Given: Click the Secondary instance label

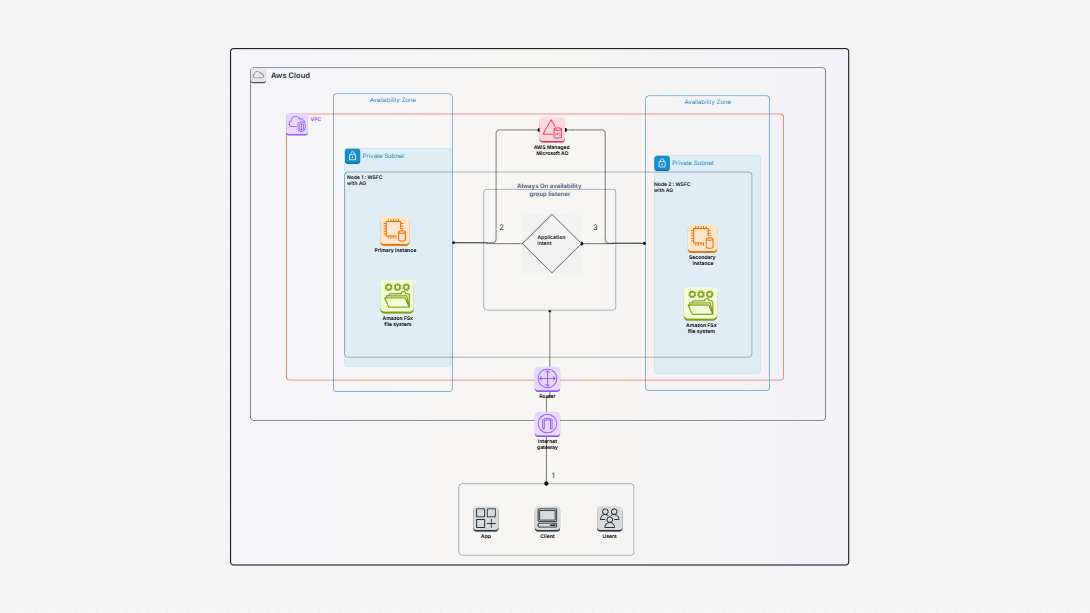Looking at the screenshot, I should [x=702, y=260].
